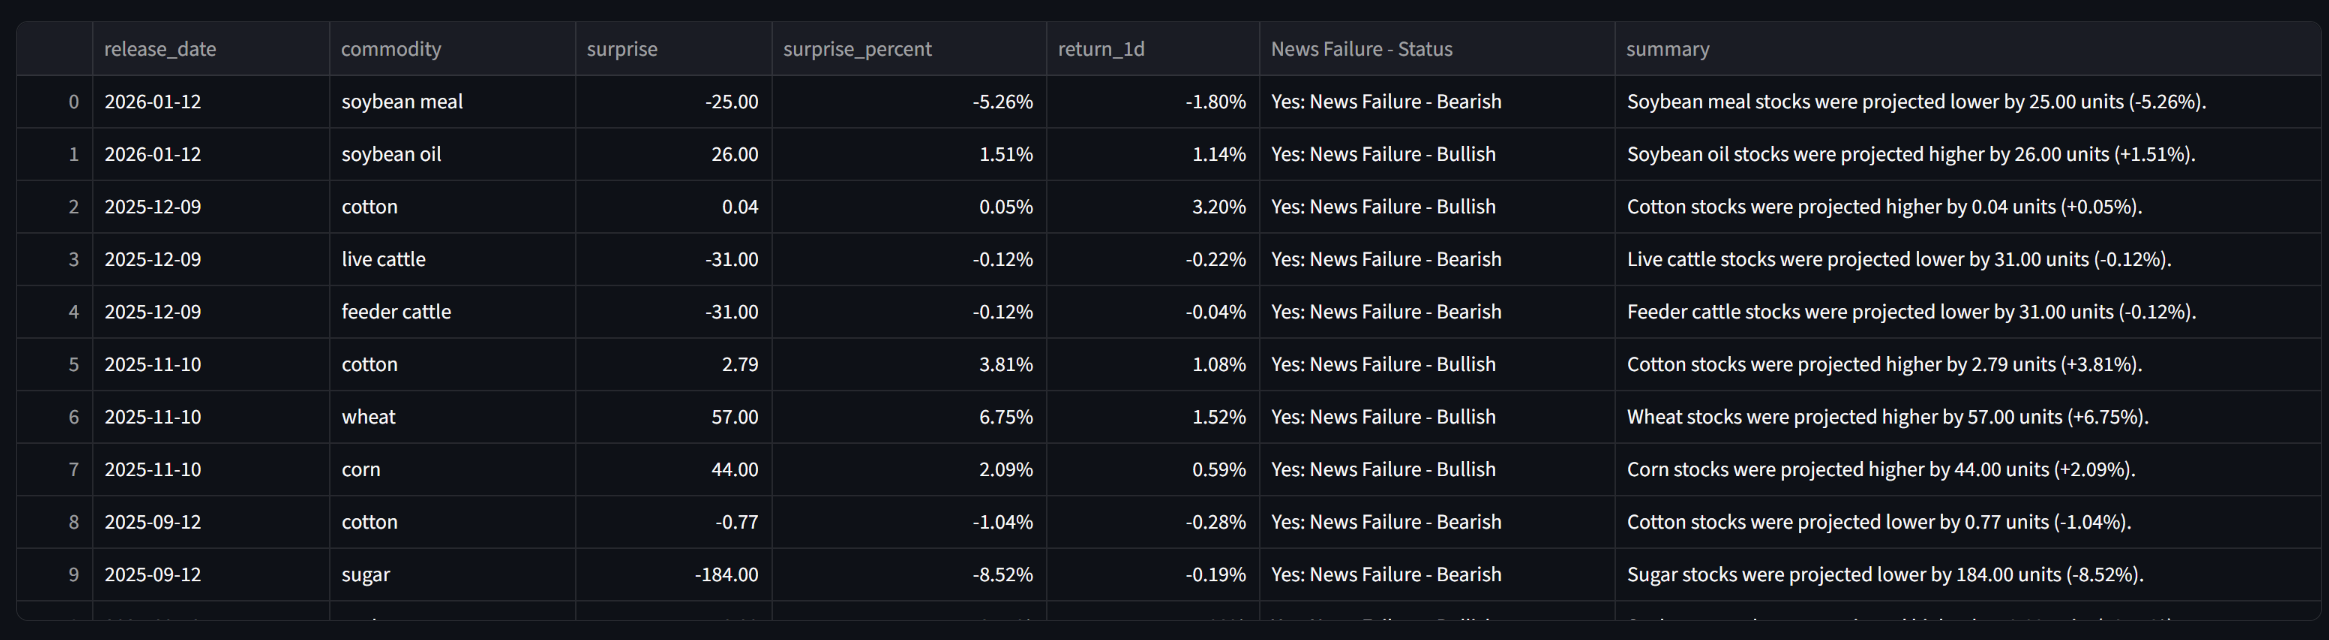
Task: Click row index 0 cell
Action: tap(73, 102)
